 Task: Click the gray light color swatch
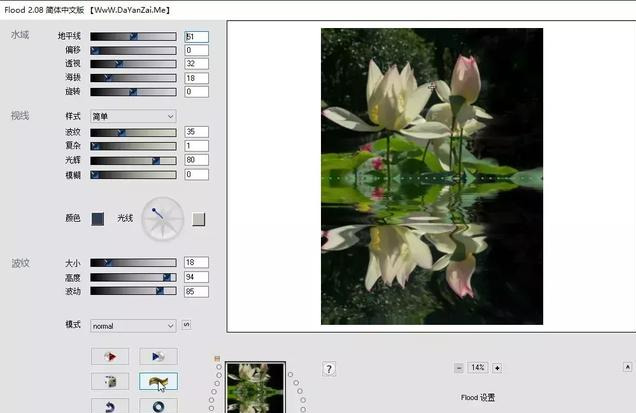[199, 219]
